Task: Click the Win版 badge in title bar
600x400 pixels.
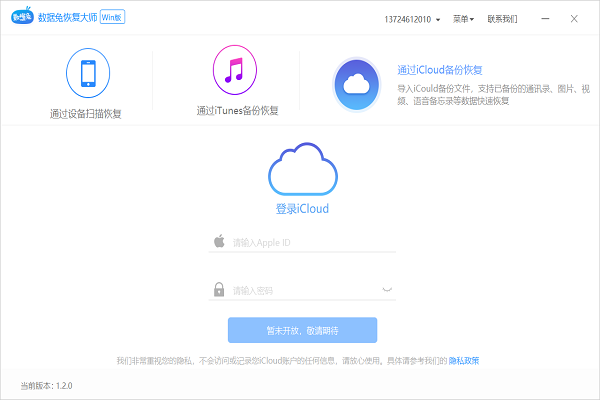Action: point(112,17)
